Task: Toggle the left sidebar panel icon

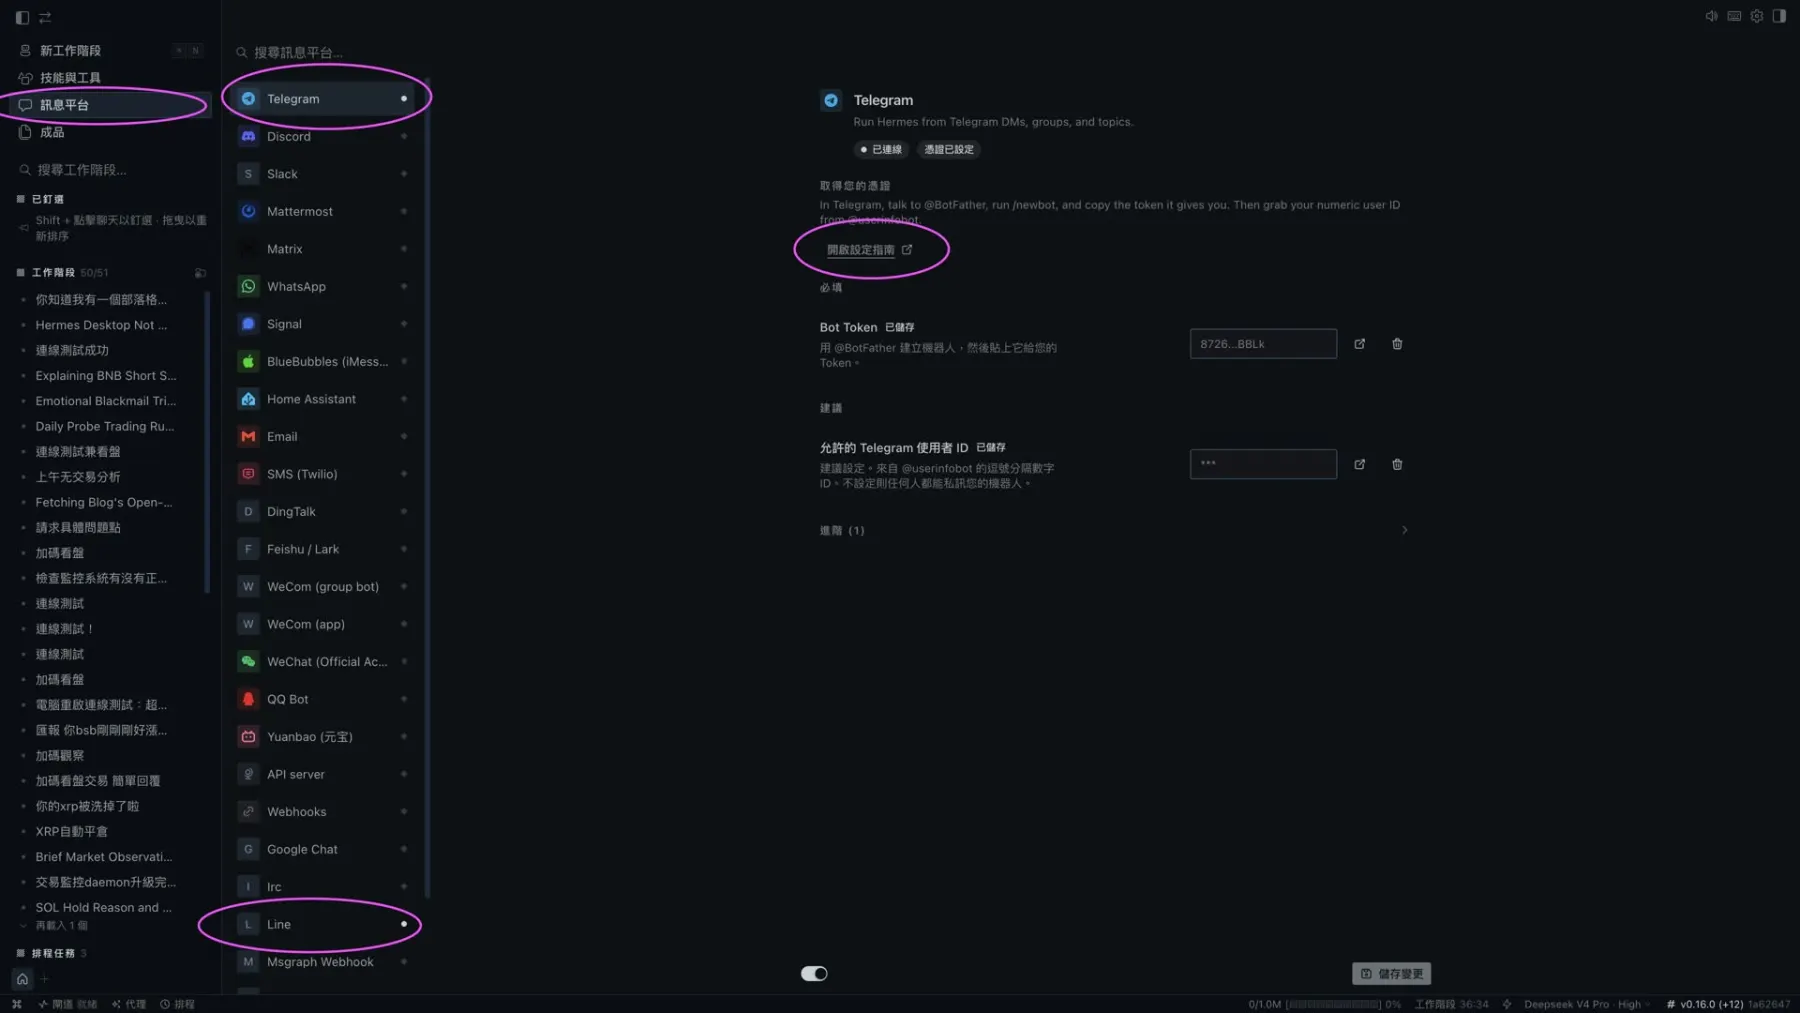Action: tap(22, 17)
